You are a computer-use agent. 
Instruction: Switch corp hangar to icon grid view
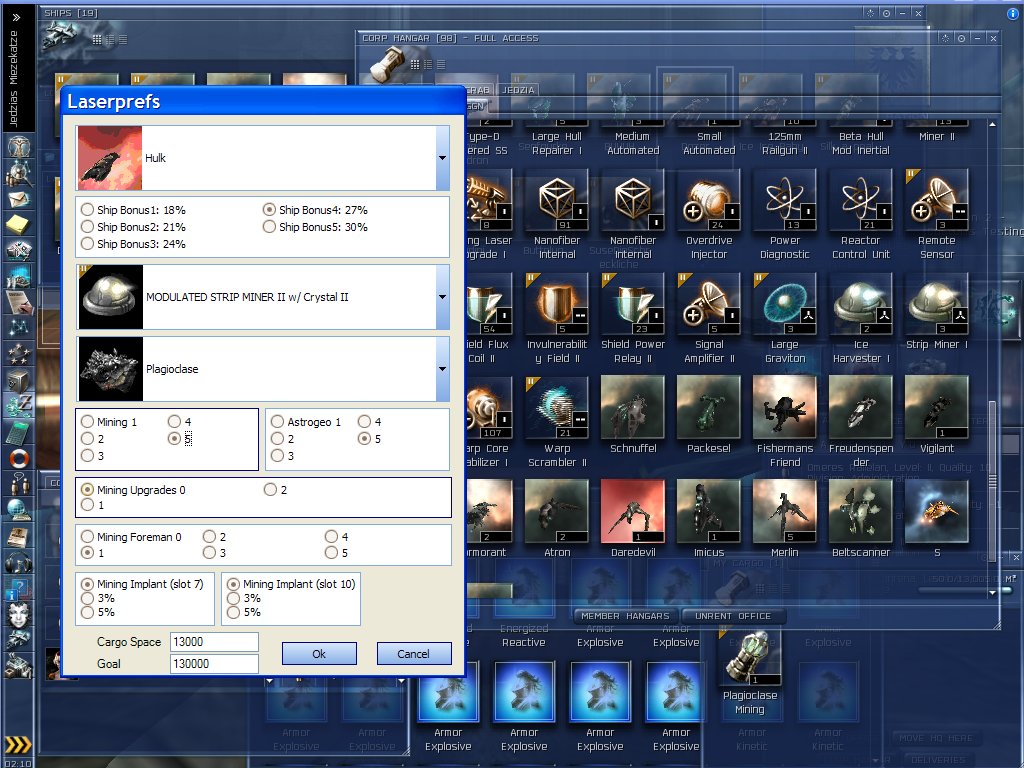click(x=415, y=64)
